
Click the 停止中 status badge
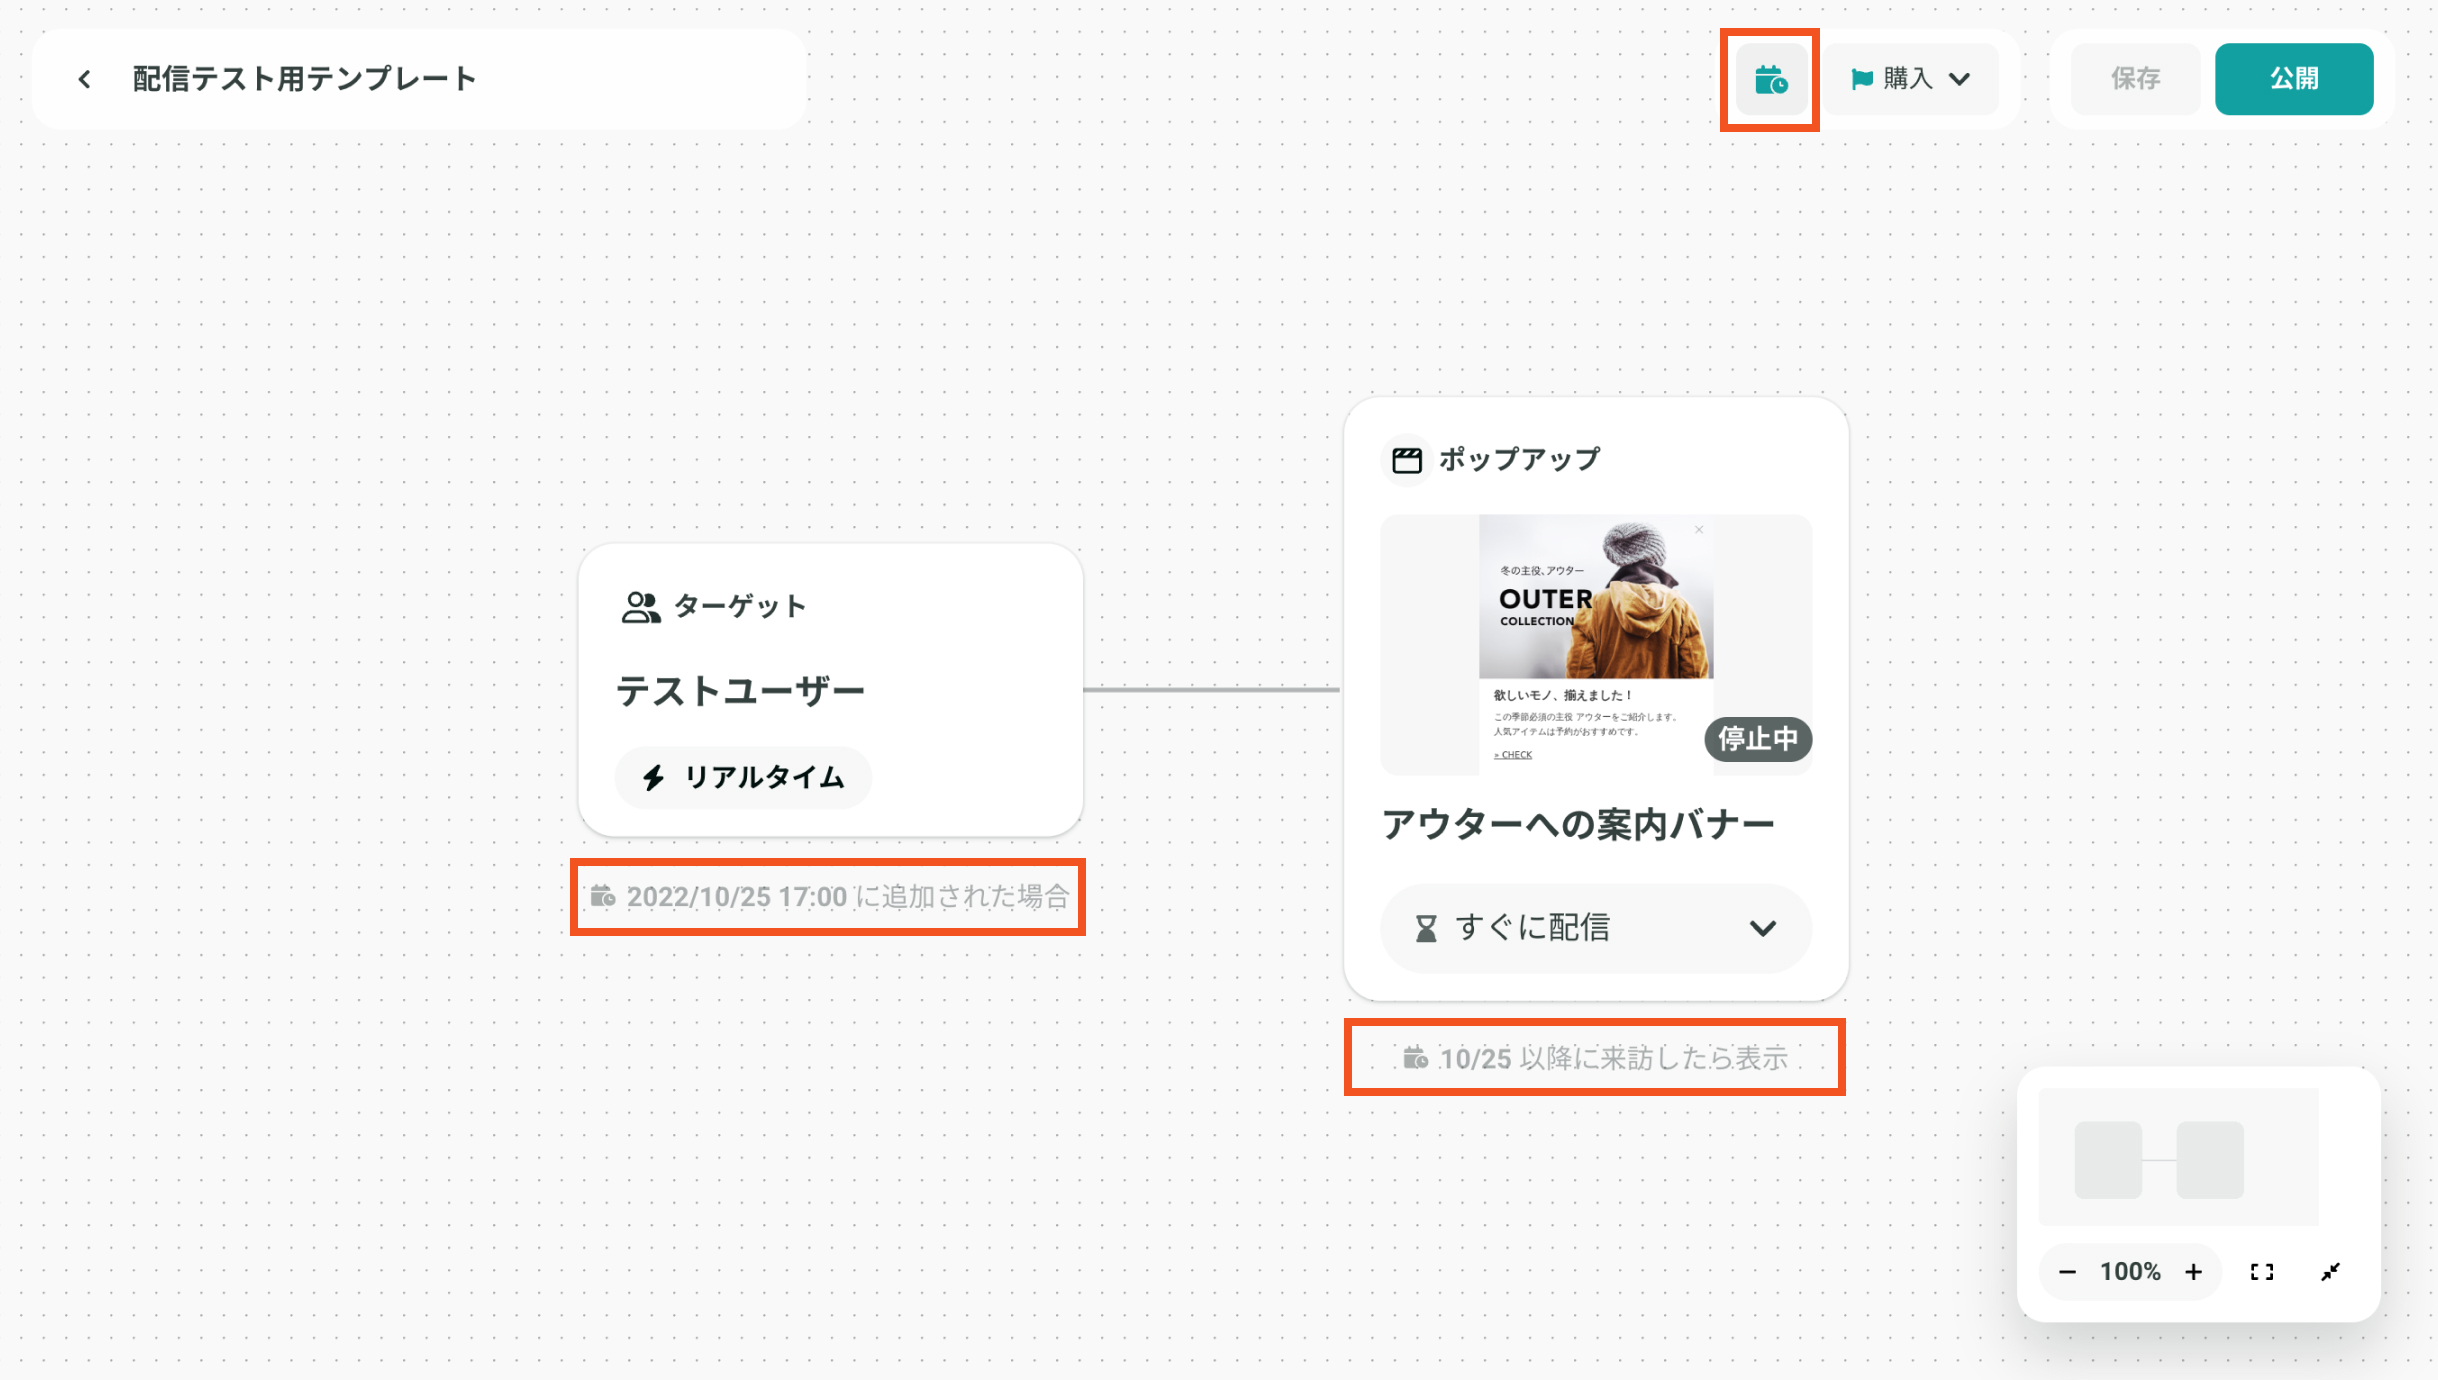click(x=1757, y=739)
